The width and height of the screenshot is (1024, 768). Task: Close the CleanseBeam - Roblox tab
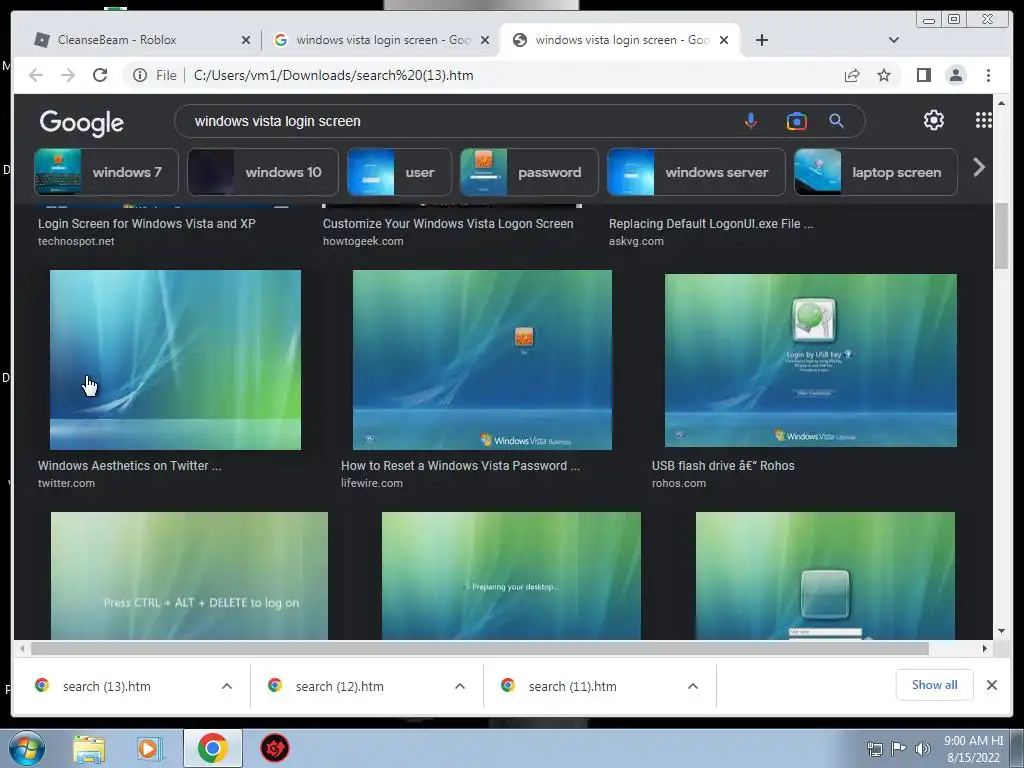[246, 40]
